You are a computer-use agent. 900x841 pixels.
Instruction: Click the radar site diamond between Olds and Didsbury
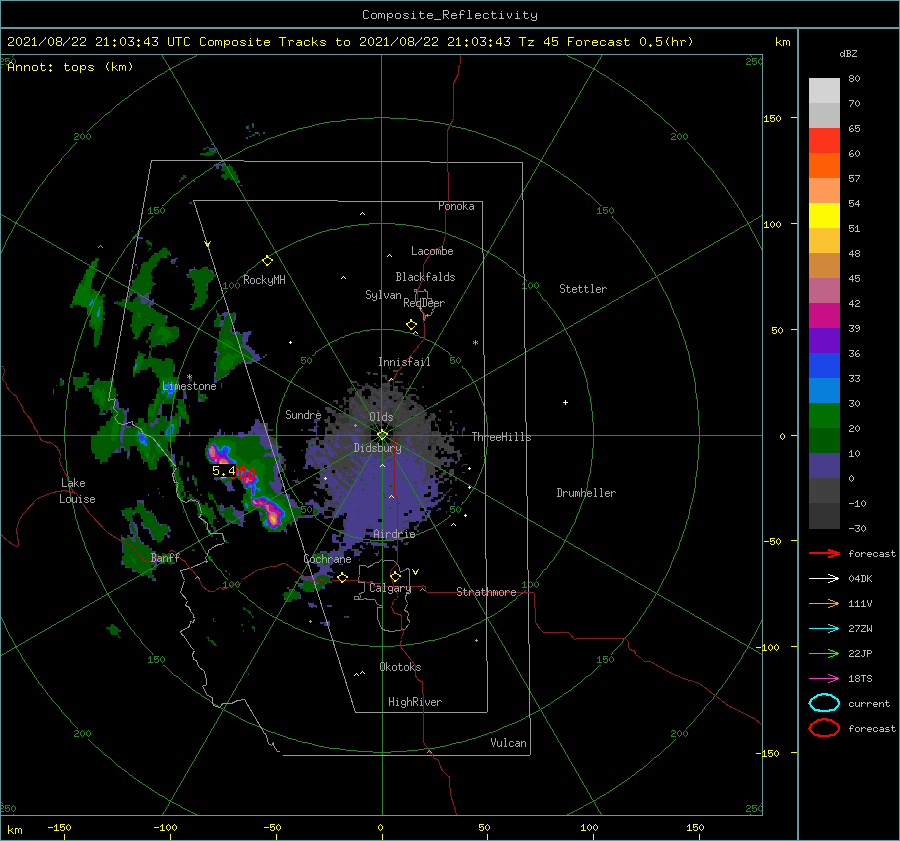tap(382, 435)
